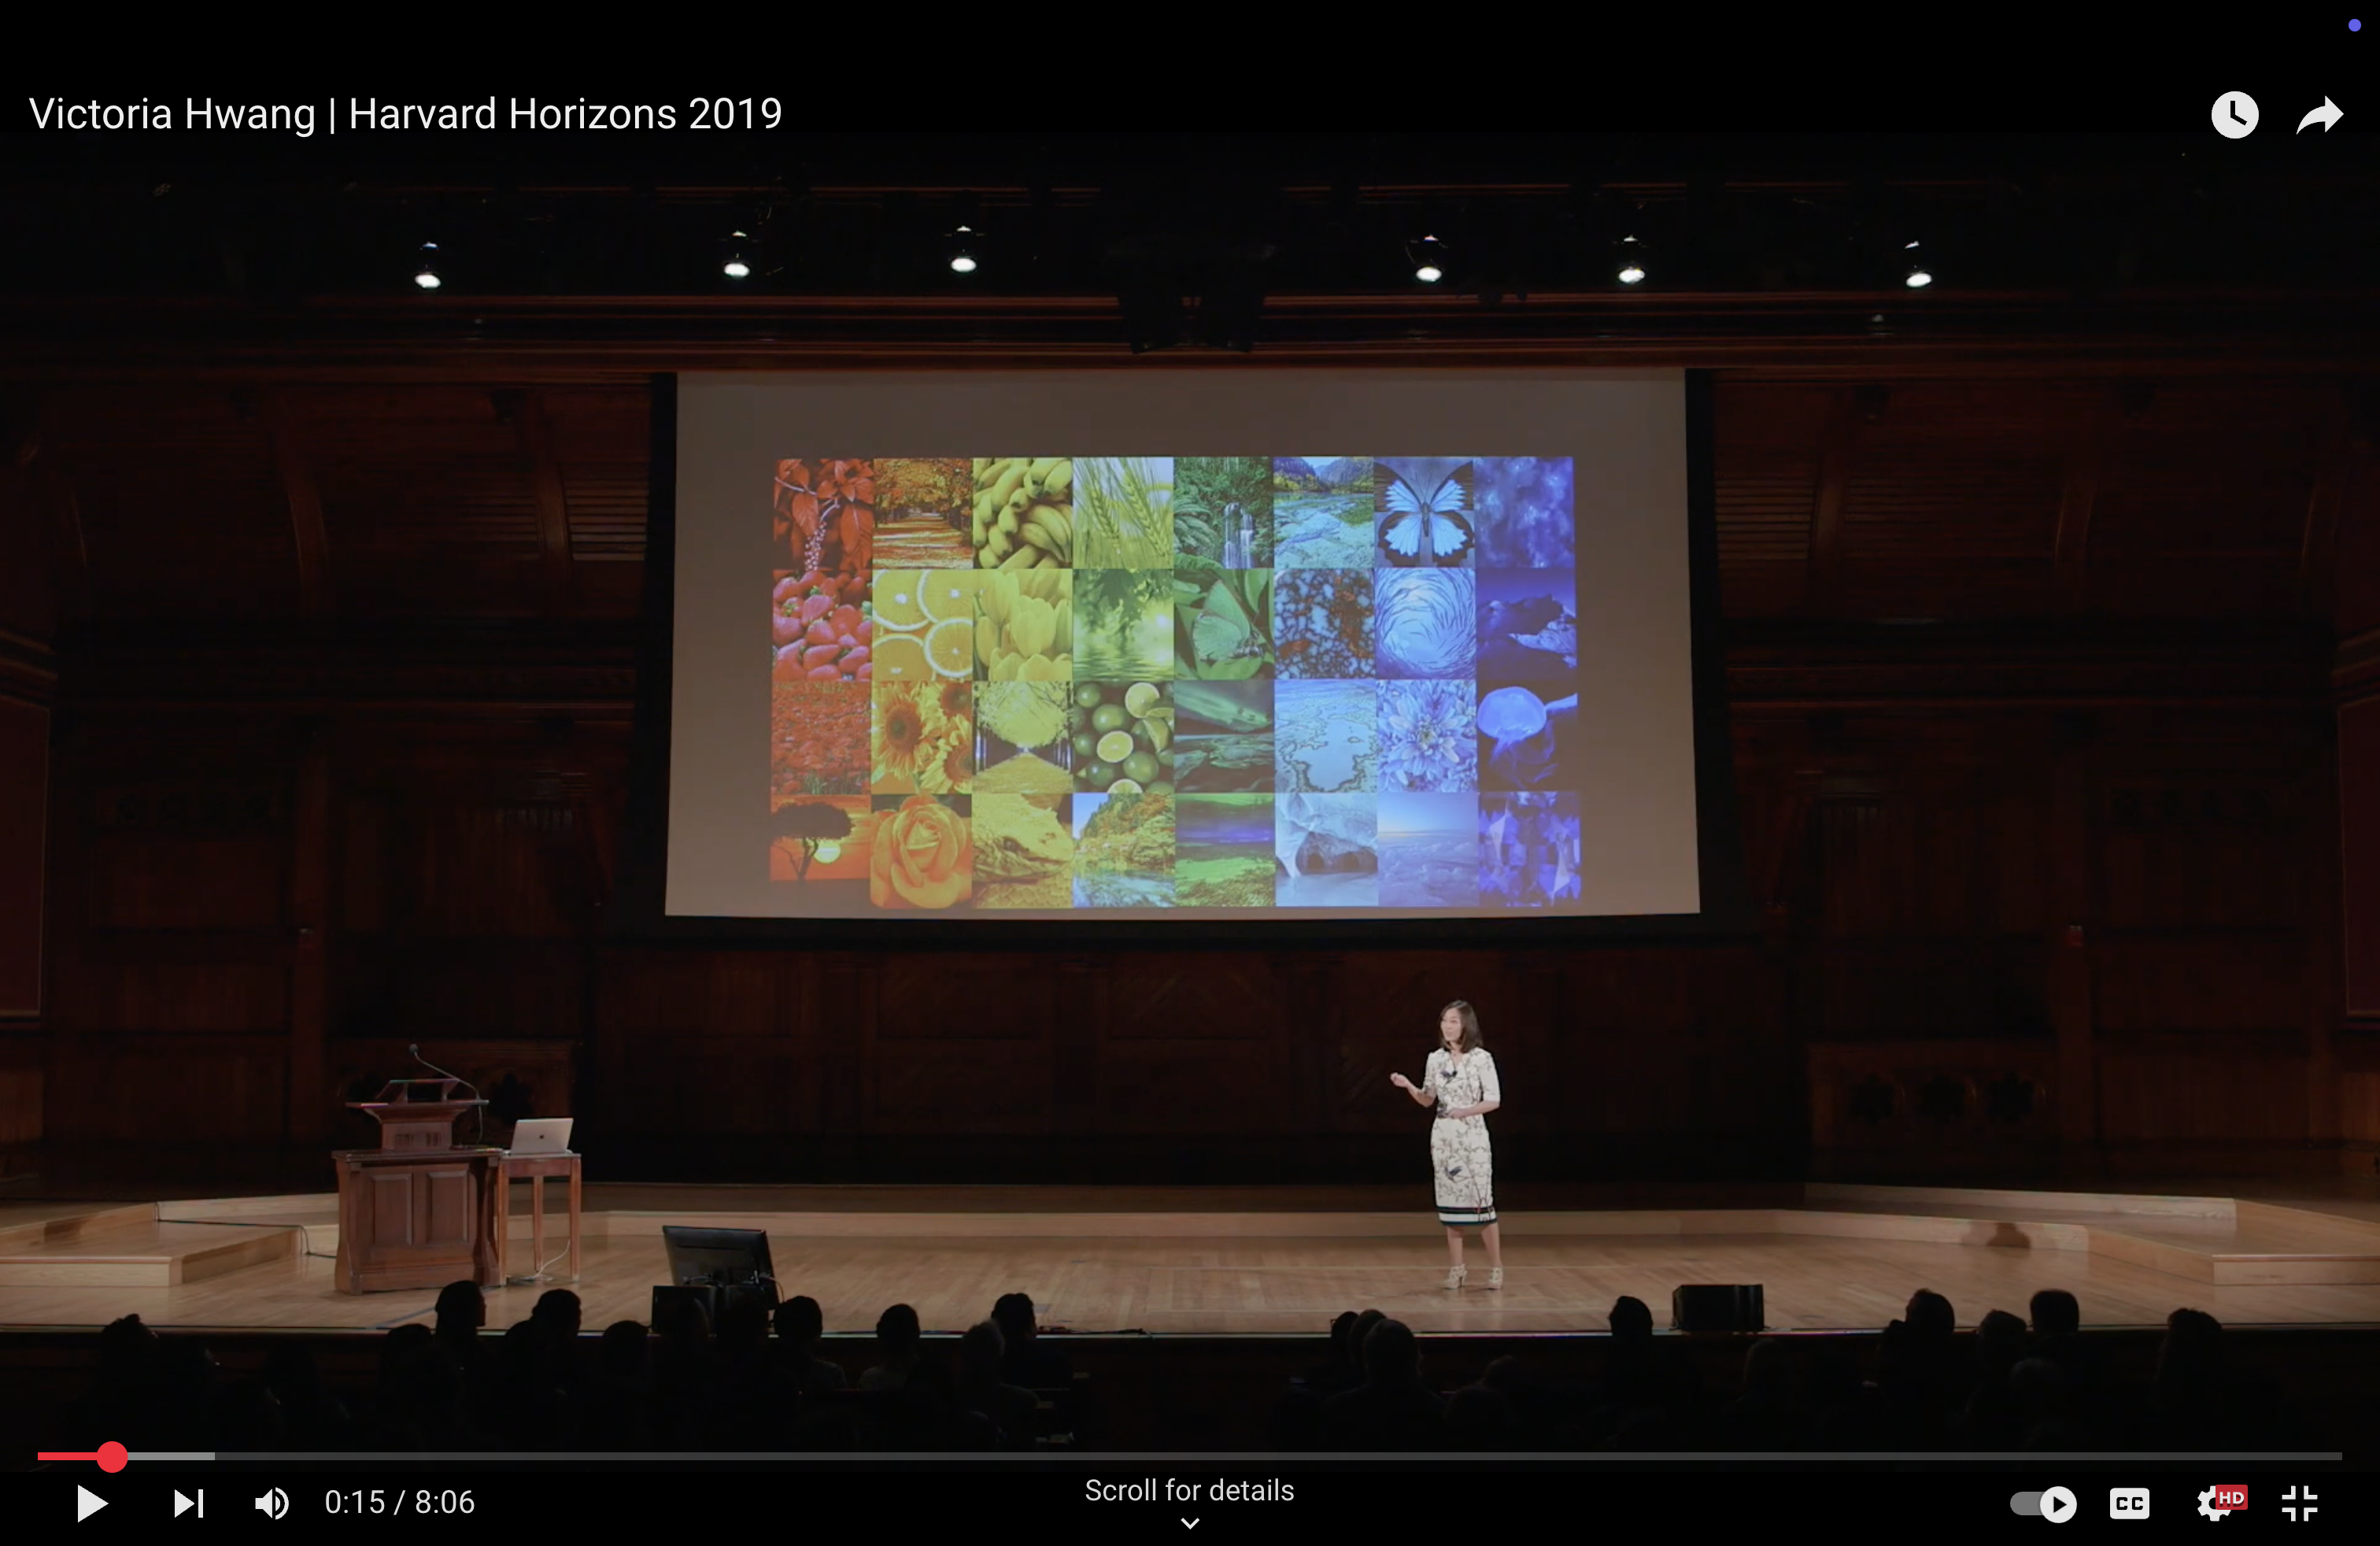The height and width of the screenshot is (1546, 2380).
Task: Skip to the next video
Action: point(188,1503)
